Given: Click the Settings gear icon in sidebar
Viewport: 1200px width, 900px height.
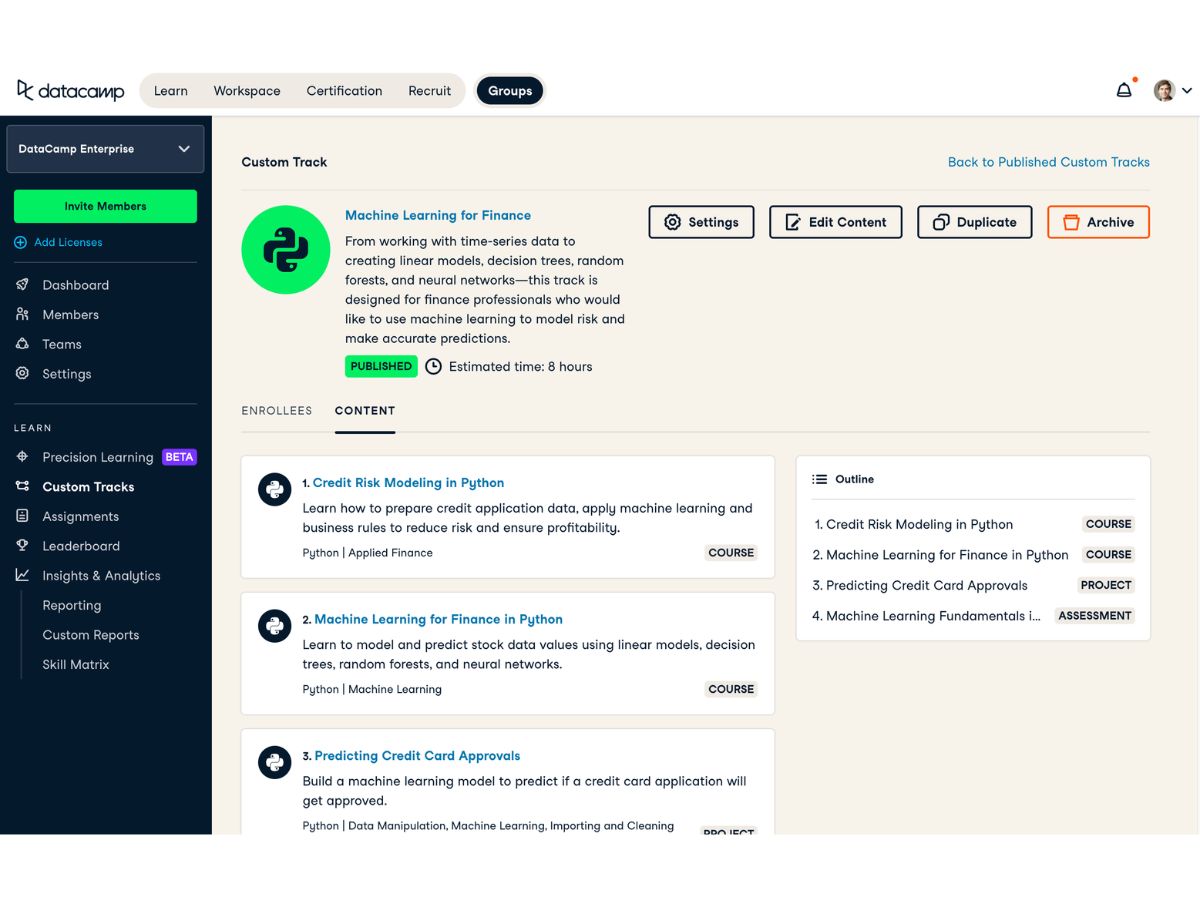Looking at the screenshot, I should [x=22, y=373].
